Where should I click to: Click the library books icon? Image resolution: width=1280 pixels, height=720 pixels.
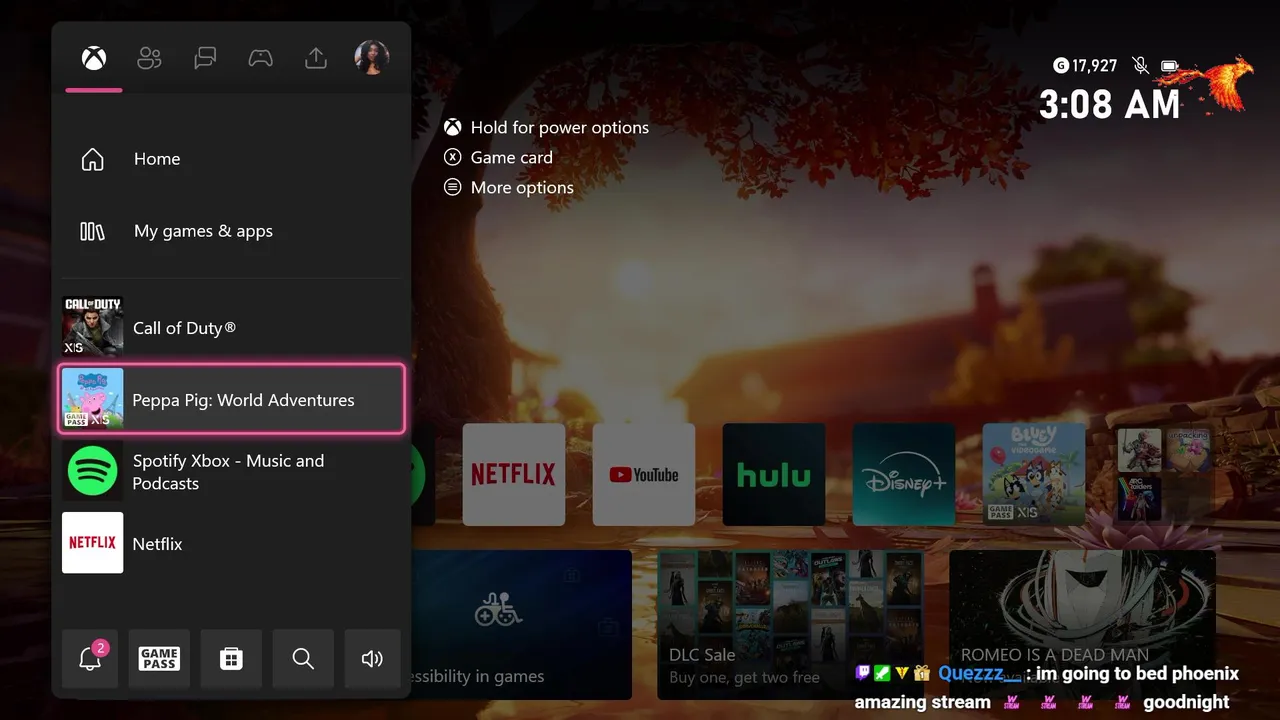click(92, 231)
